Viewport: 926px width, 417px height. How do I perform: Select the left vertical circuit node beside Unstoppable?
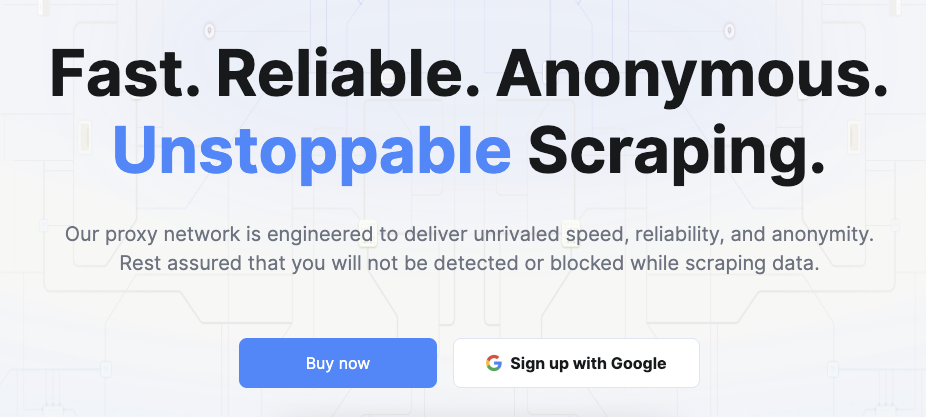click(x=84, y=136)
